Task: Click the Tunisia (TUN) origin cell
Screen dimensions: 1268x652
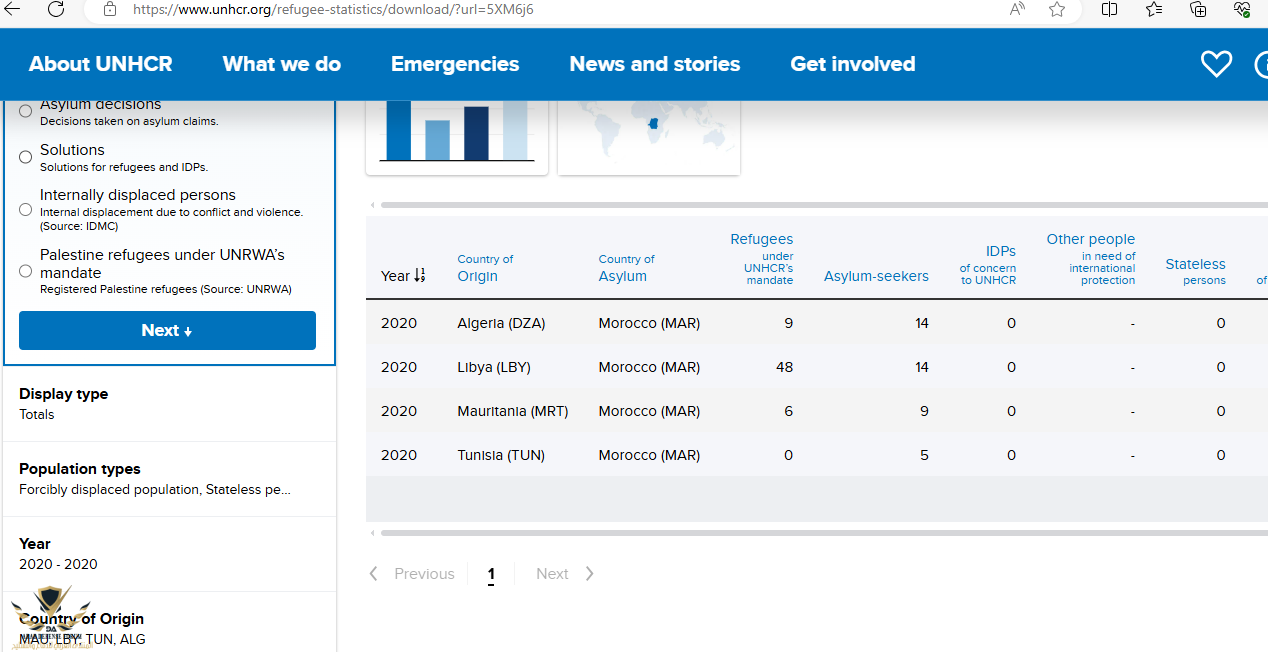Action: (501, 455)
